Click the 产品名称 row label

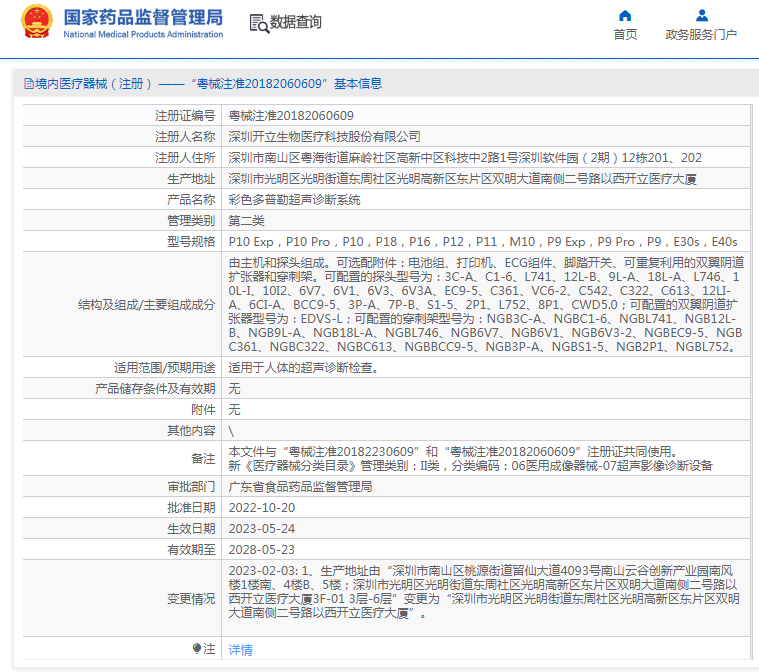pos(191,199)
